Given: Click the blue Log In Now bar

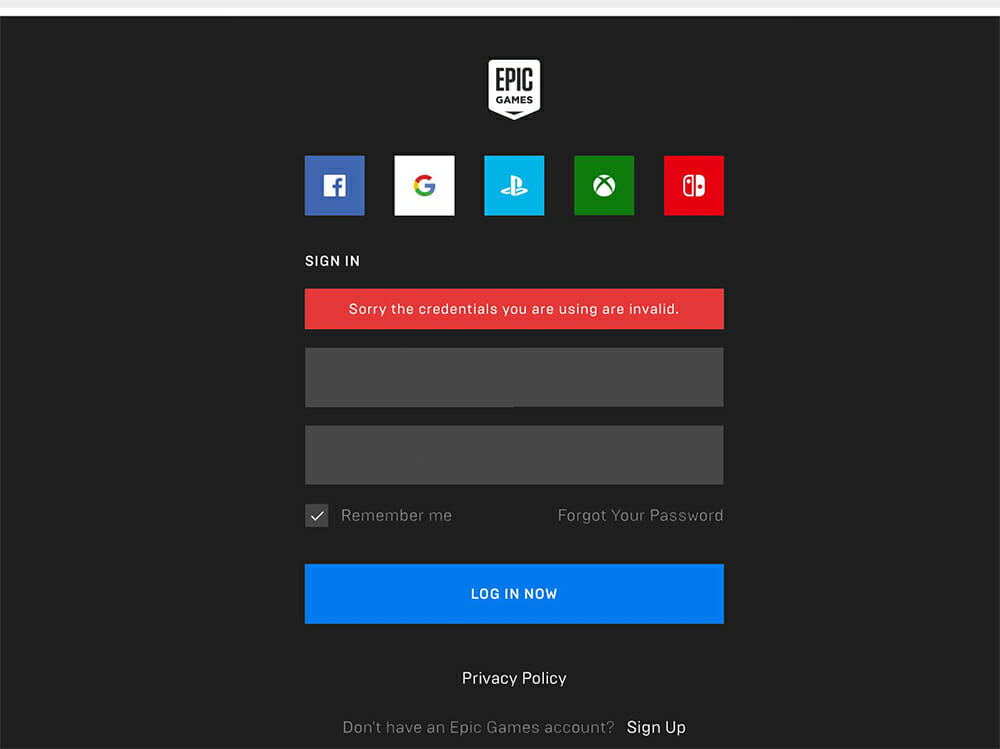Looking at the screenshot, I should (x=514, y=593).
